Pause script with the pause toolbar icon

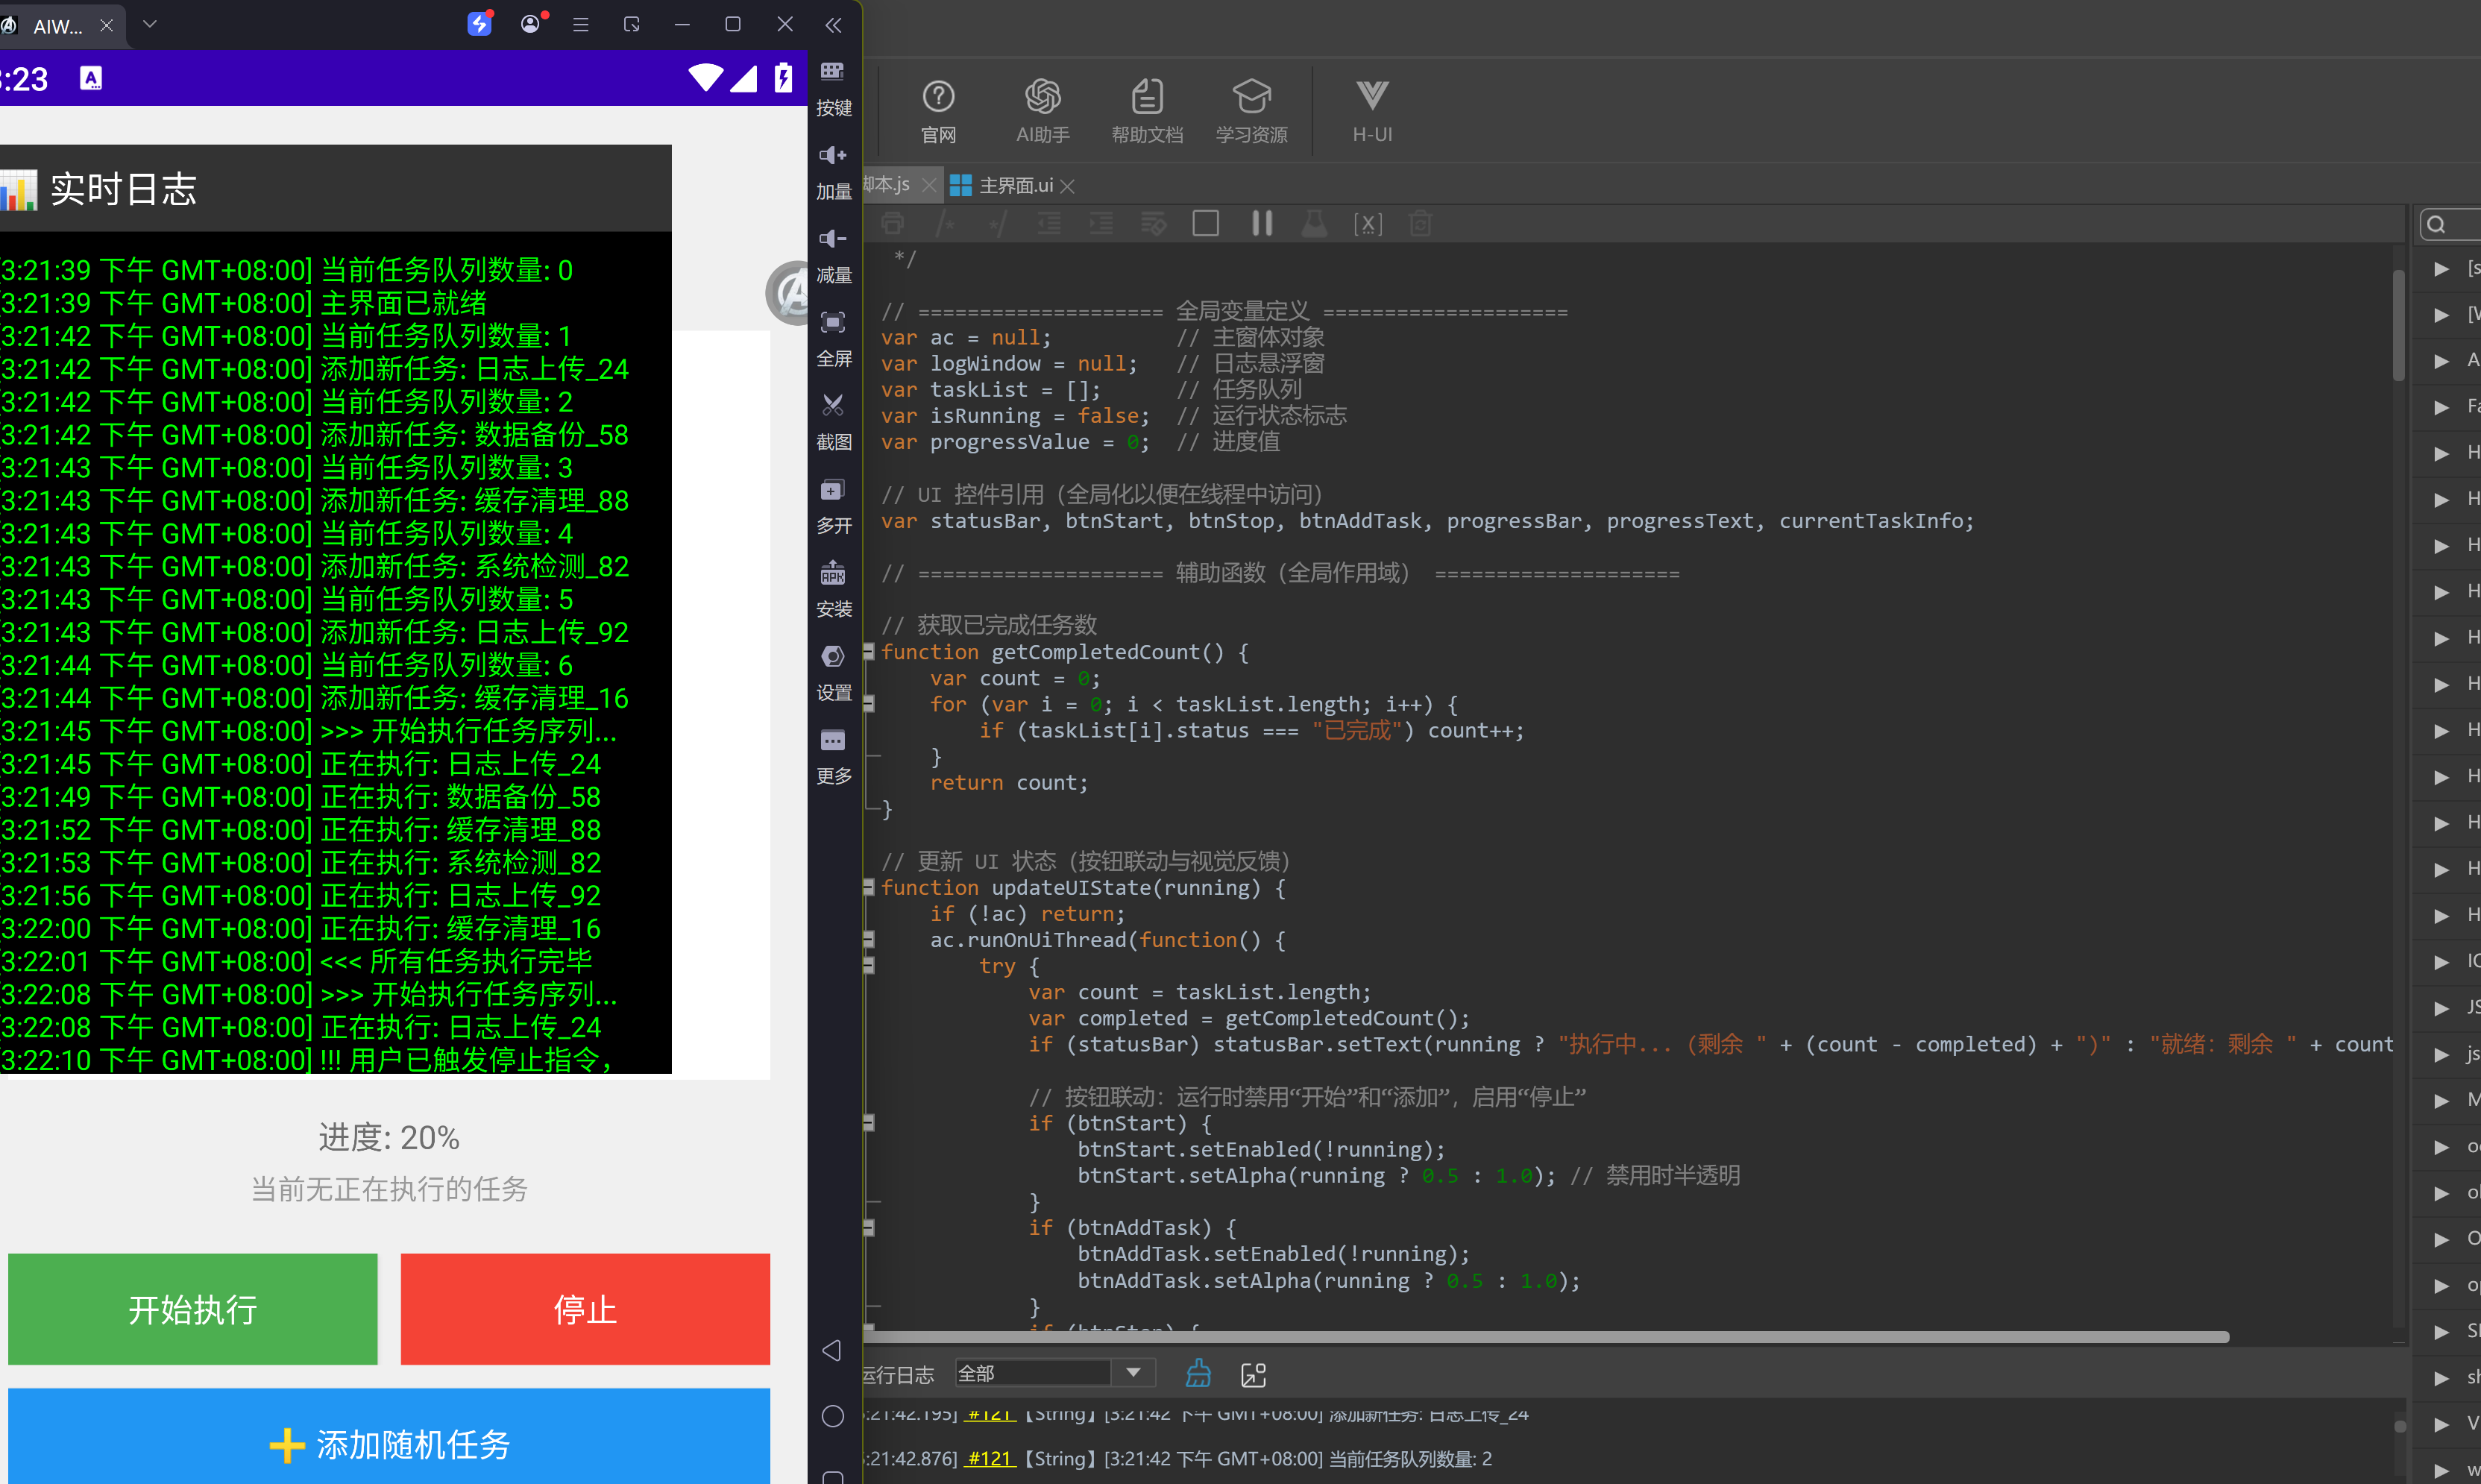click(1262, 223)
